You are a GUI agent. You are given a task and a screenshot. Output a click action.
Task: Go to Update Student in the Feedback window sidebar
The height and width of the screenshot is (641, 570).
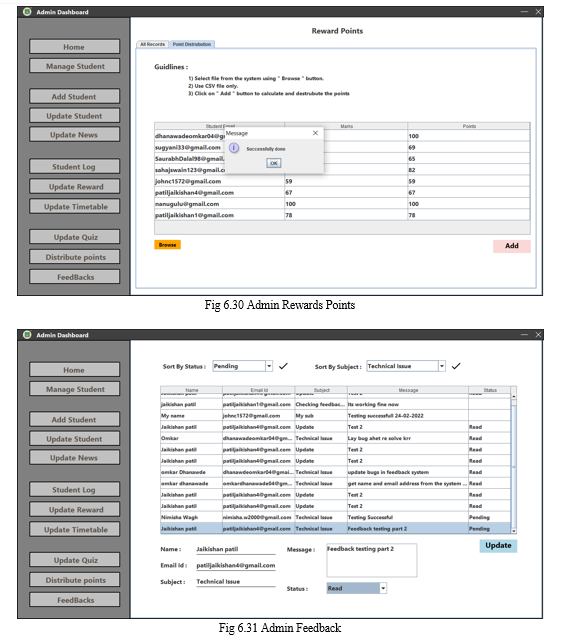point(74,439)
